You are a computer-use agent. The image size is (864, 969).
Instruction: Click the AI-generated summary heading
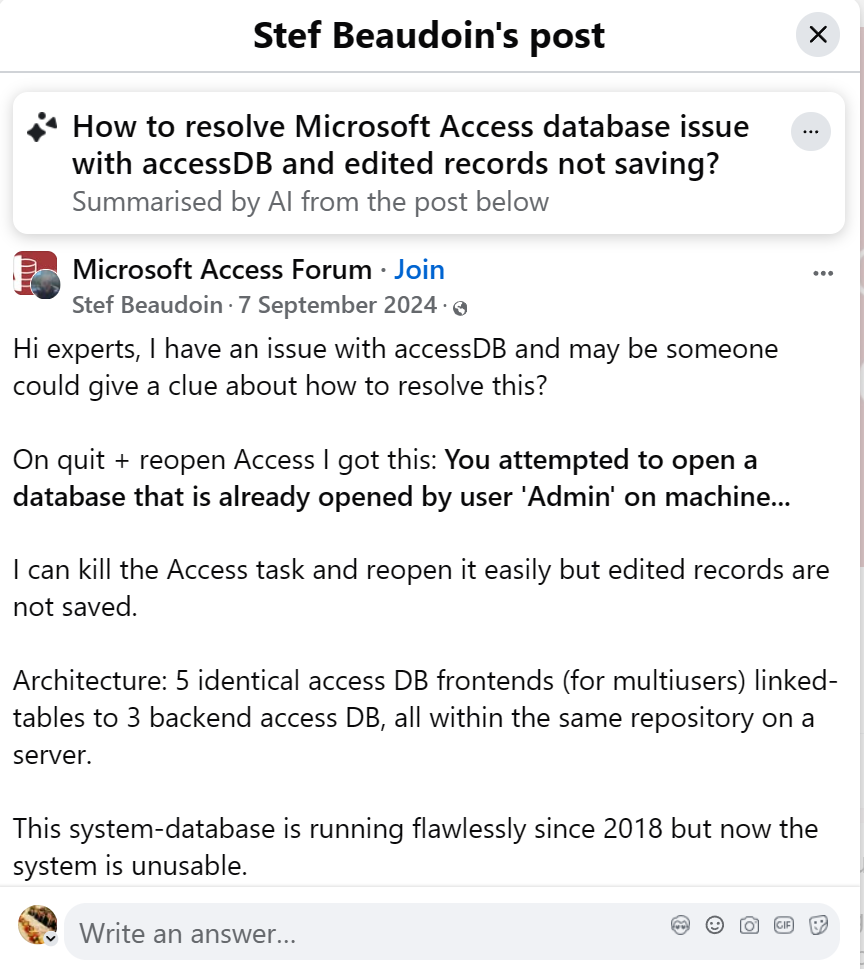(x=410, y=145)
